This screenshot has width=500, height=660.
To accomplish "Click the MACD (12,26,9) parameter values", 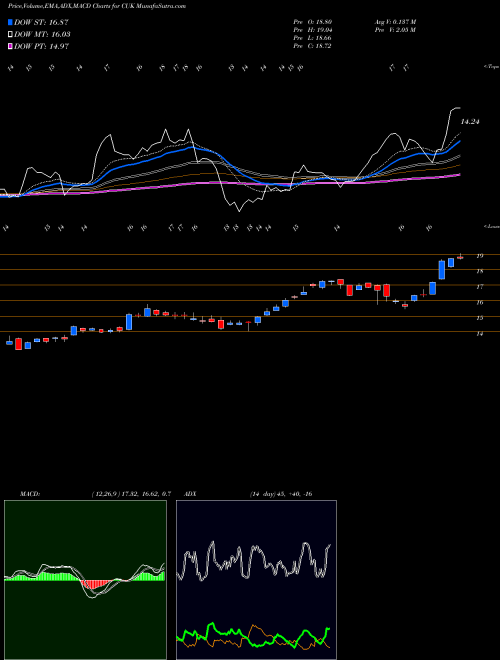I will tap(131, 494).
